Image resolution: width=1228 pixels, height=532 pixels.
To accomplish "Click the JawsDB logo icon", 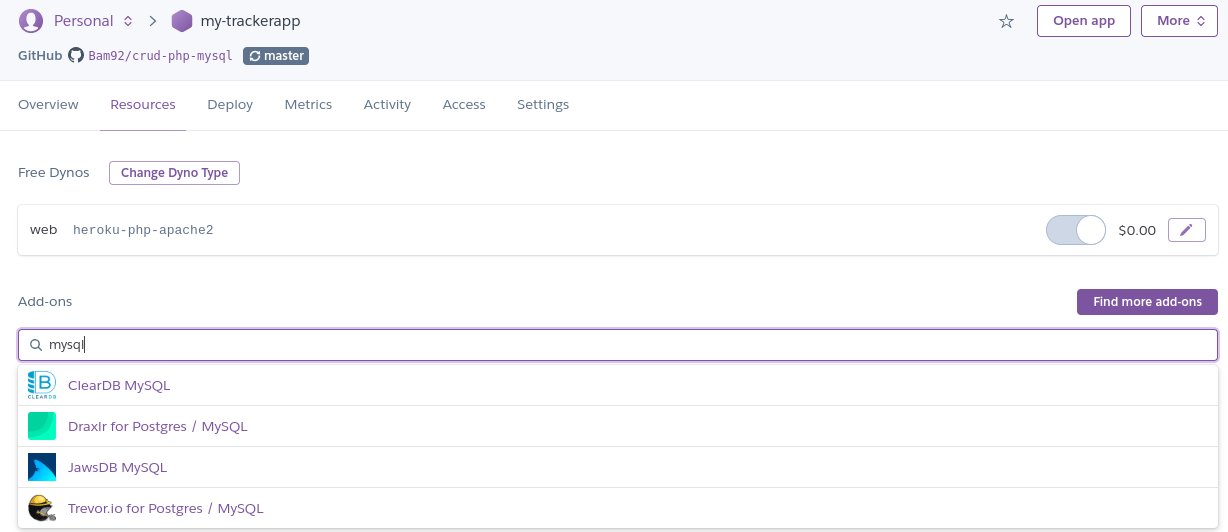I will [42, 467].
